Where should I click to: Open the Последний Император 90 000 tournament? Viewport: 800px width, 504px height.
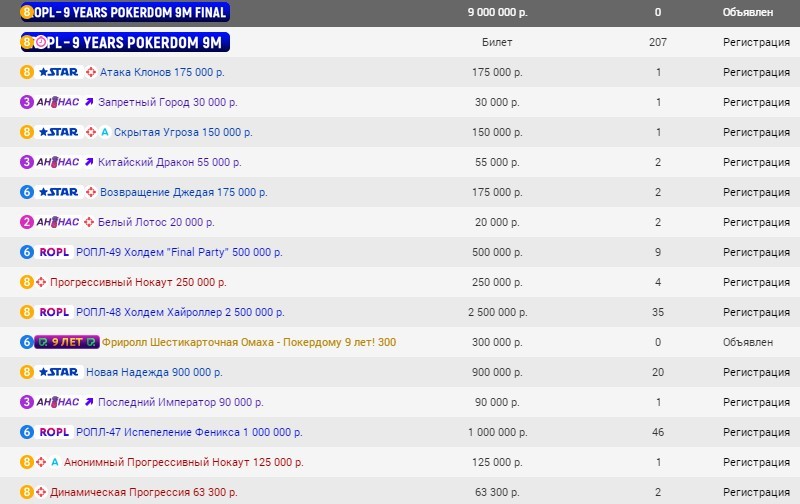(x=180, y=402)
